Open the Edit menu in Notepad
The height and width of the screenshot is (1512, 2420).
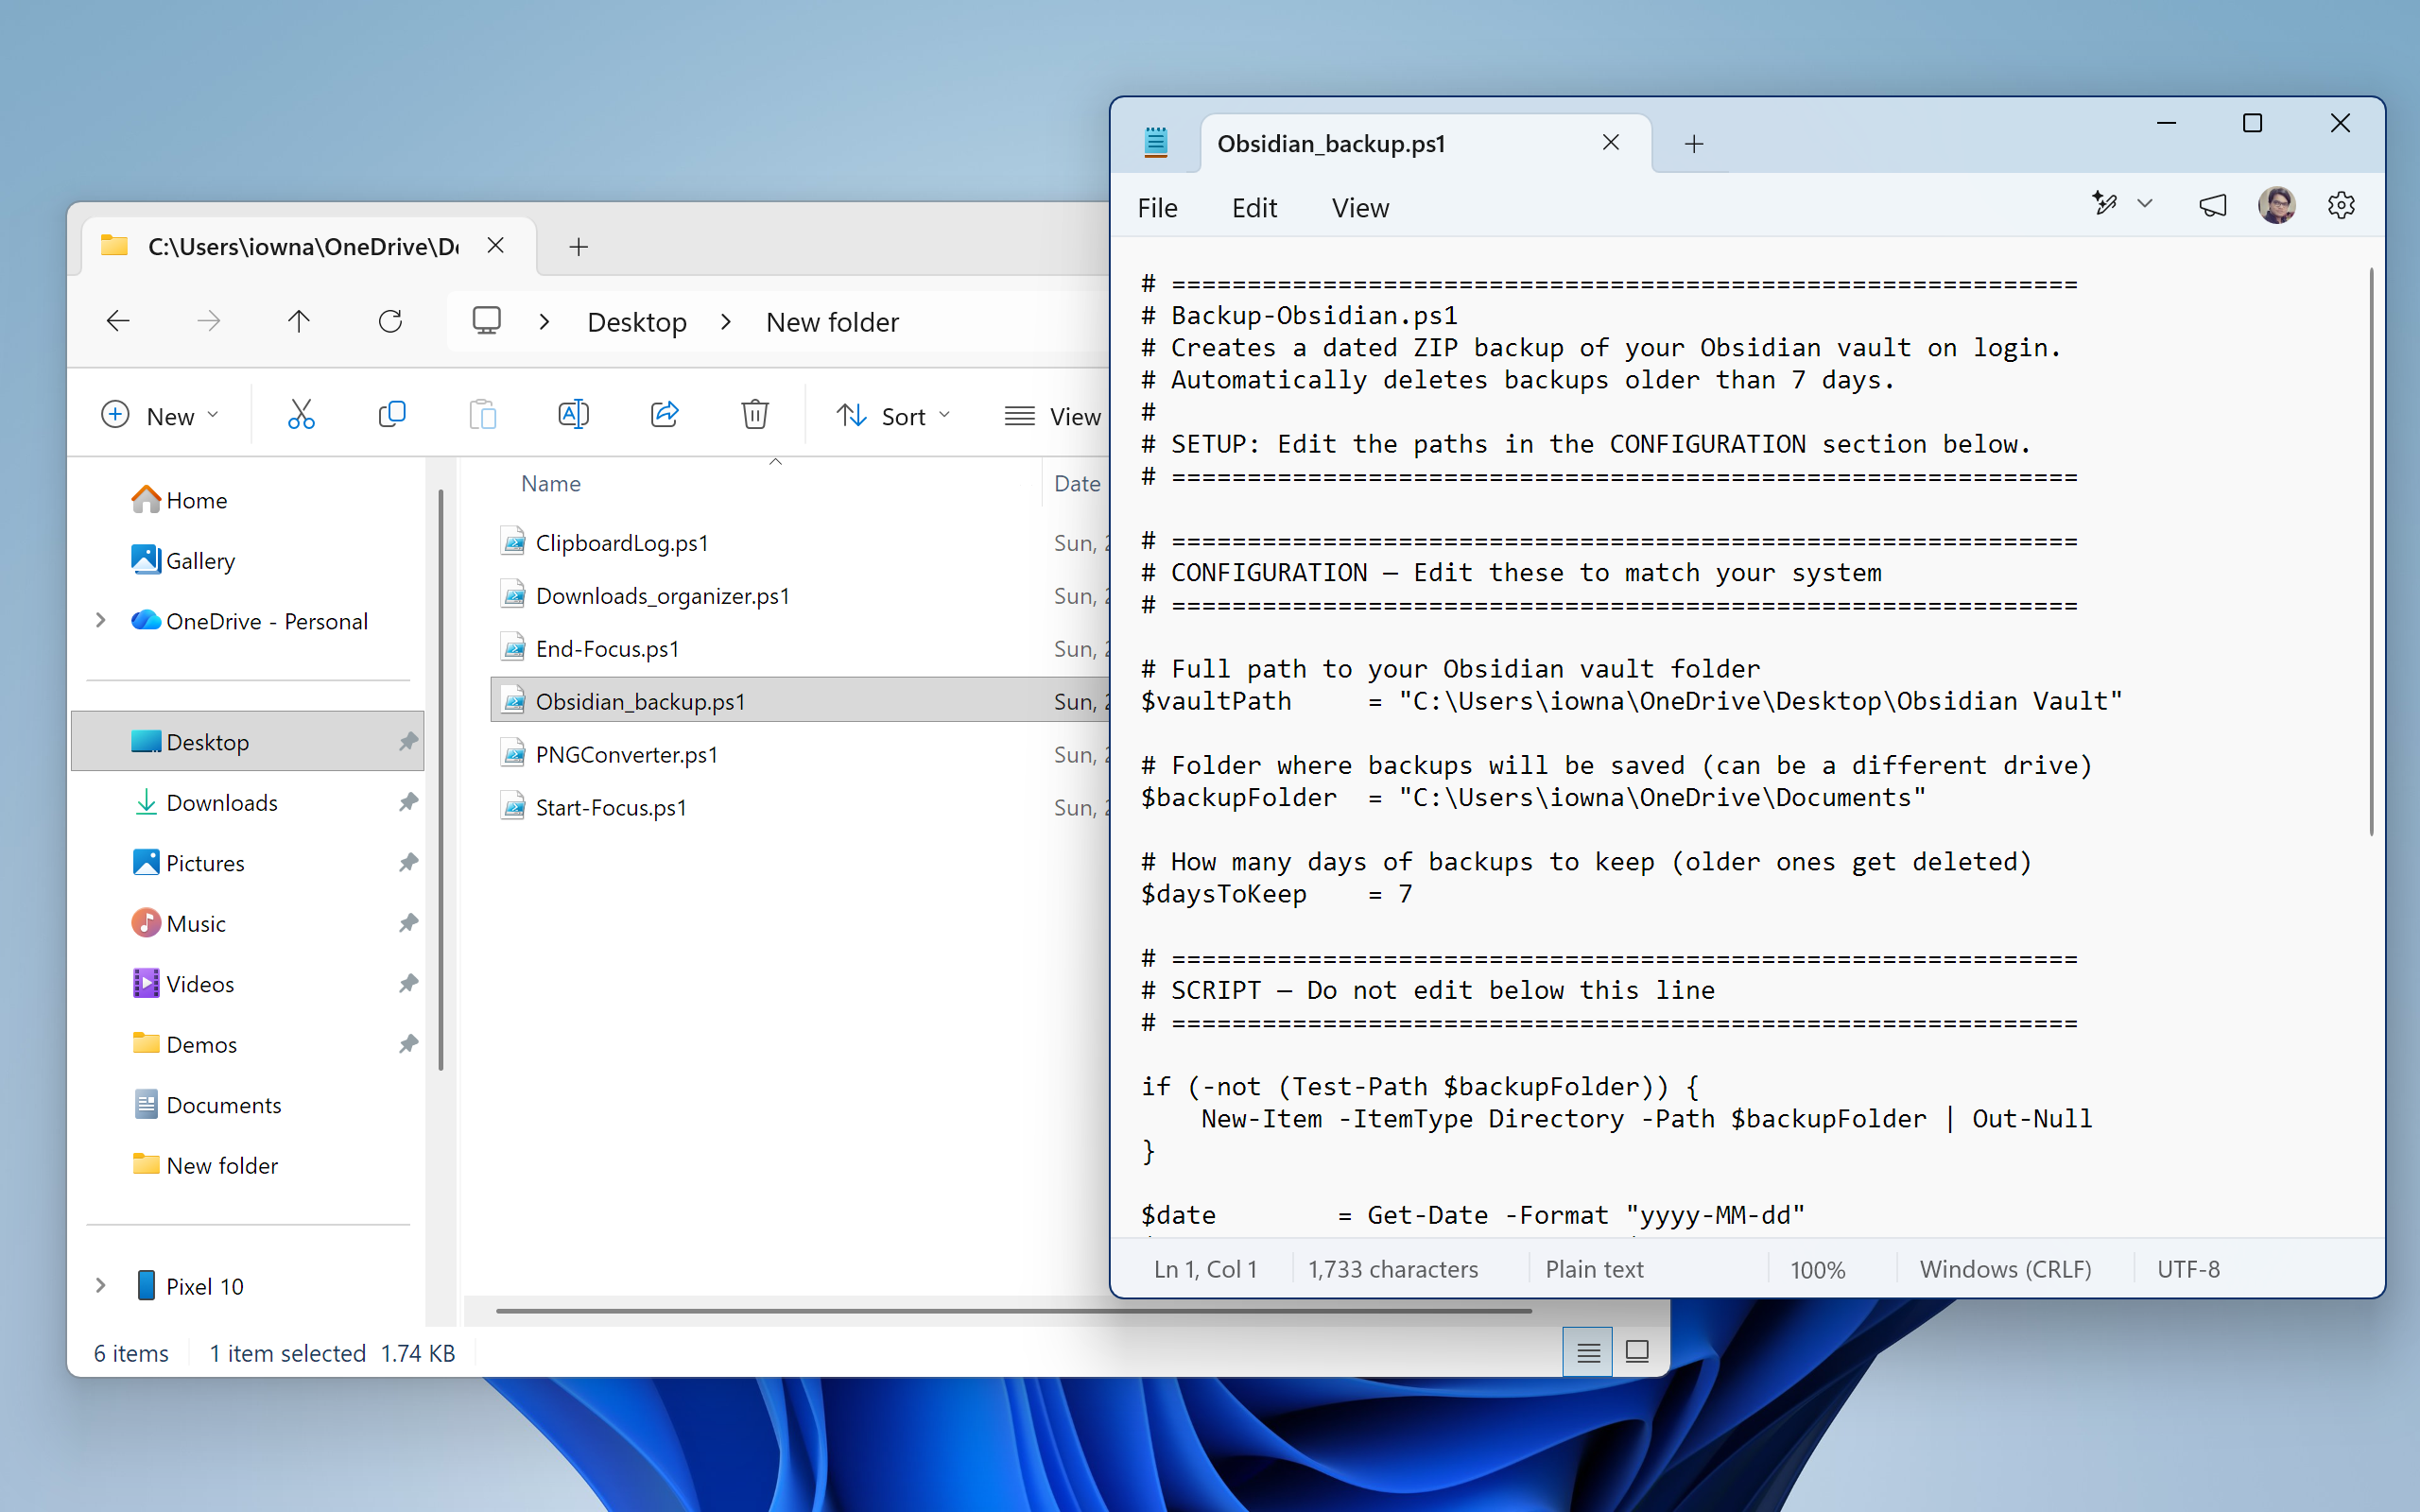pyautogui.click(x=1254, y=208)
